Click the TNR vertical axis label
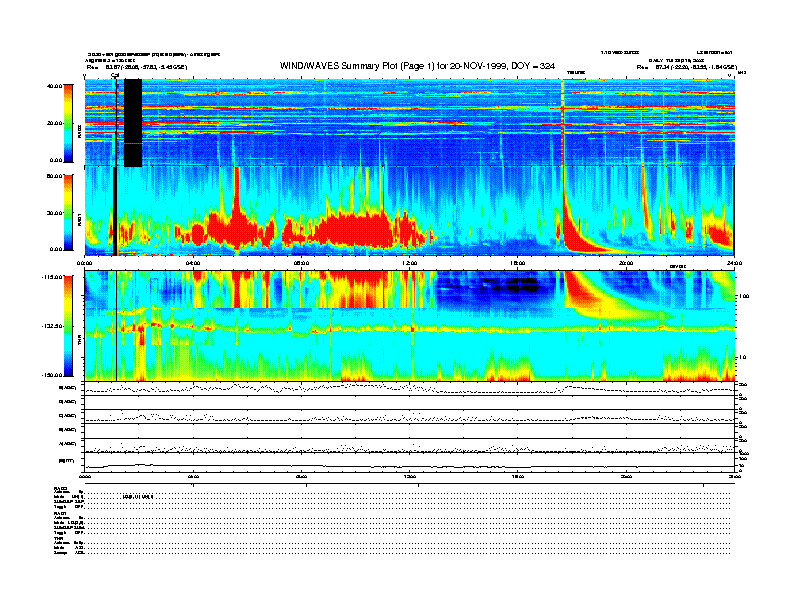This screenshot has width=792, height=612. point(79,342)
